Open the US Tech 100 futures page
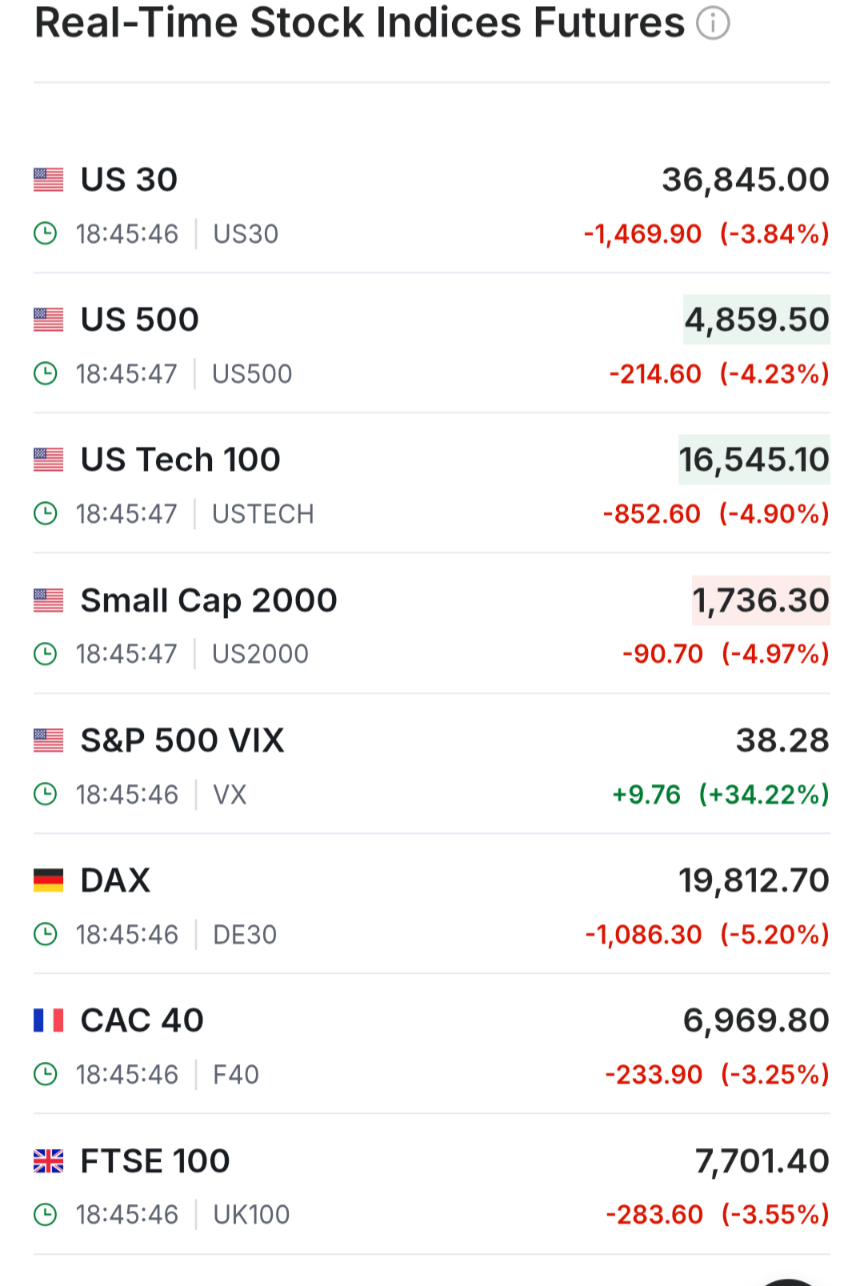The width and height of the screenshot is (864, 1286). [x=181, y=460]
